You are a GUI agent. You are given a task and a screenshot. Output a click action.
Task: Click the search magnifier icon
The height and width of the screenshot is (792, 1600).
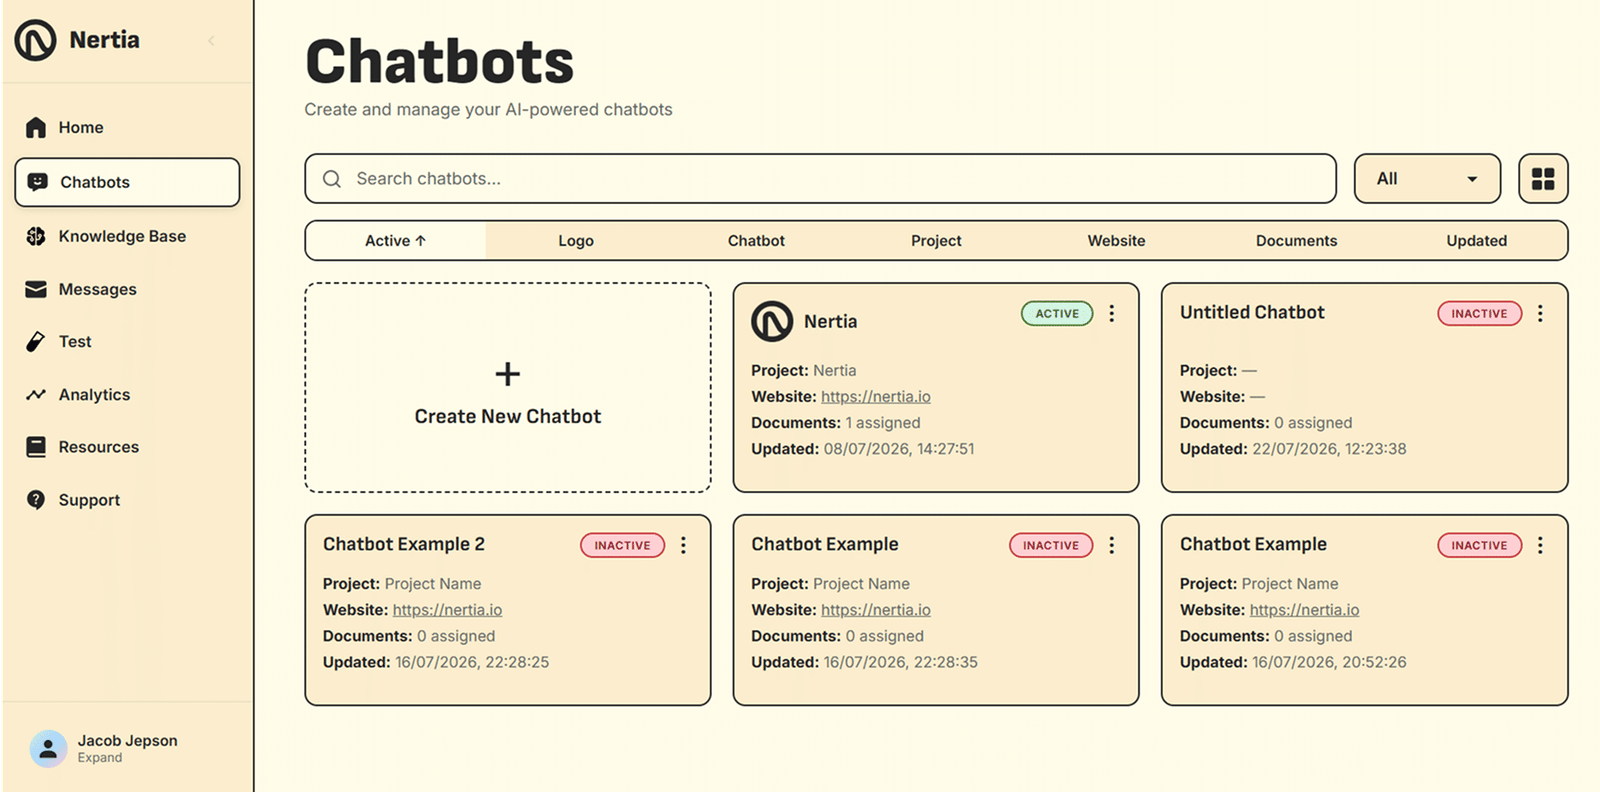pos(332,179)
